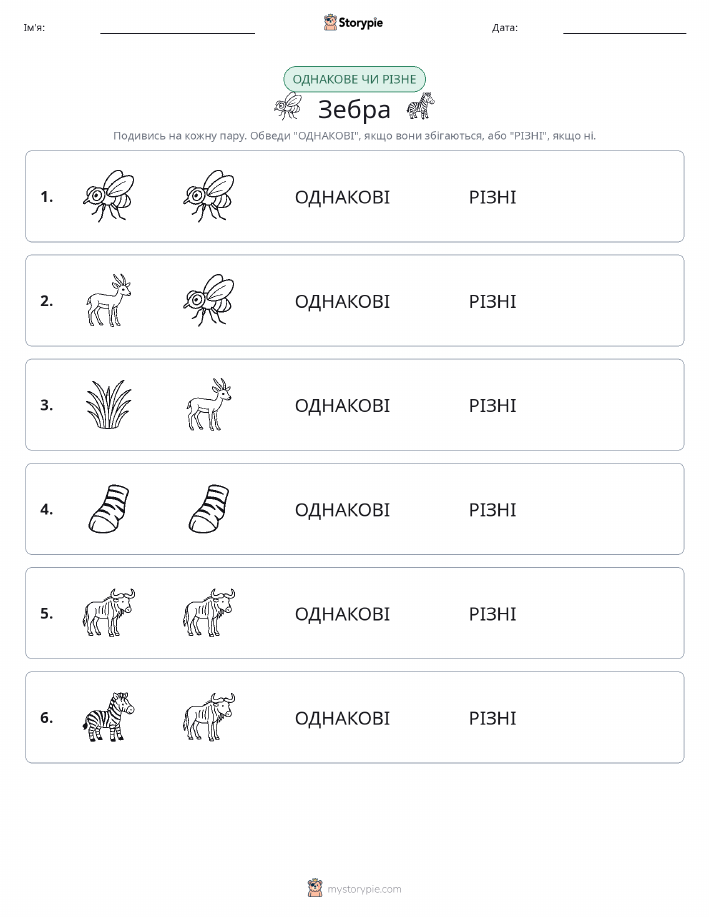Select ОДНАКОВІ for row 4

pos(342,510)
